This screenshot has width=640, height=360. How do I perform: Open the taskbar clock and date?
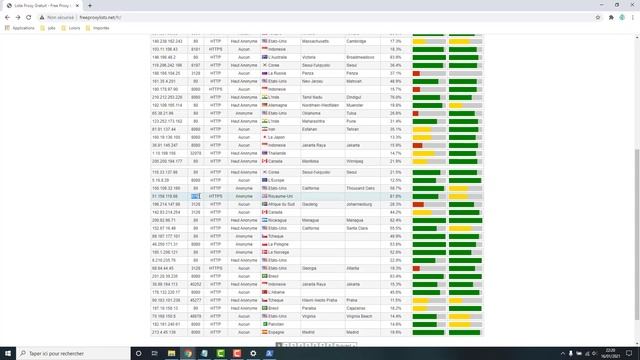click(x=610, y=353)
